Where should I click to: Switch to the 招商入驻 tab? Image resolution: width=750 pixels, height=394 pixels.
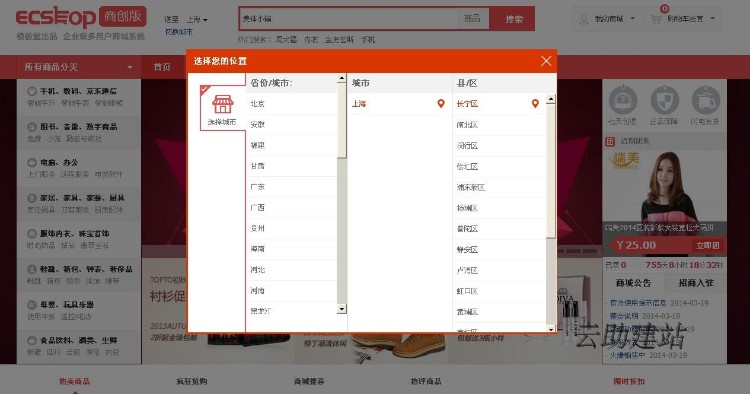click(x=696, y=283)
